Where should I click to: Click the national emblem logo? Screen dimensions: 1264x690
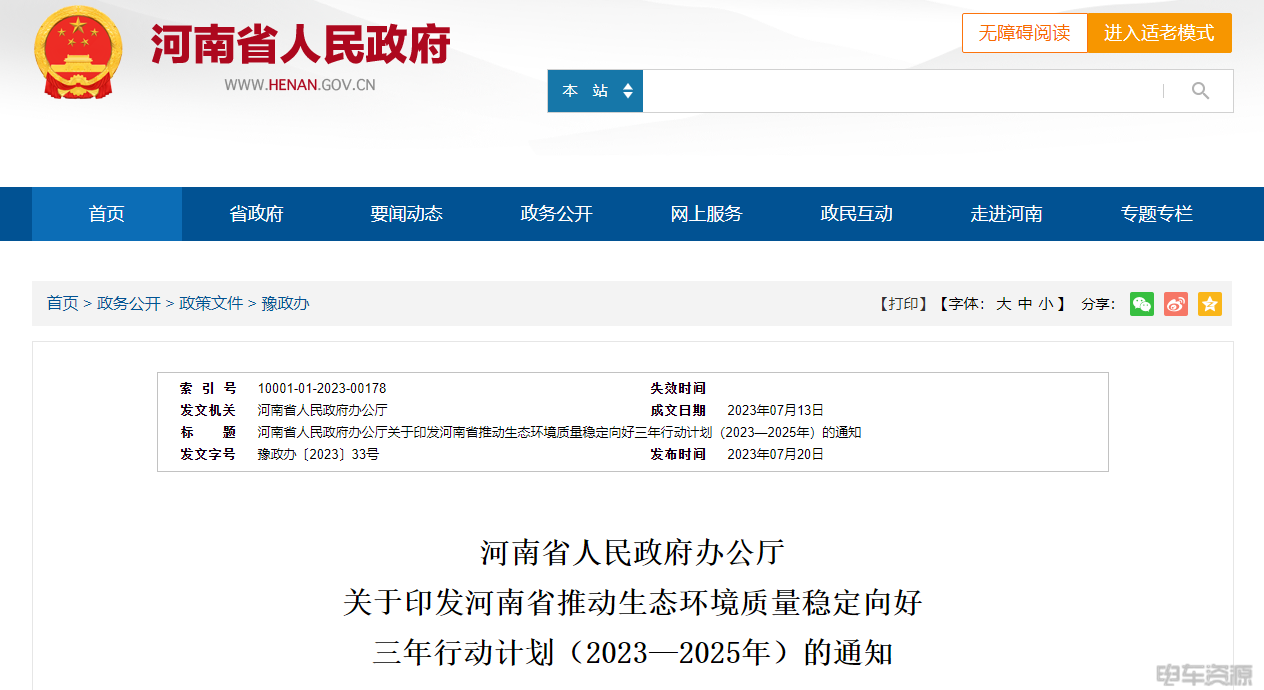coord(78,52)
